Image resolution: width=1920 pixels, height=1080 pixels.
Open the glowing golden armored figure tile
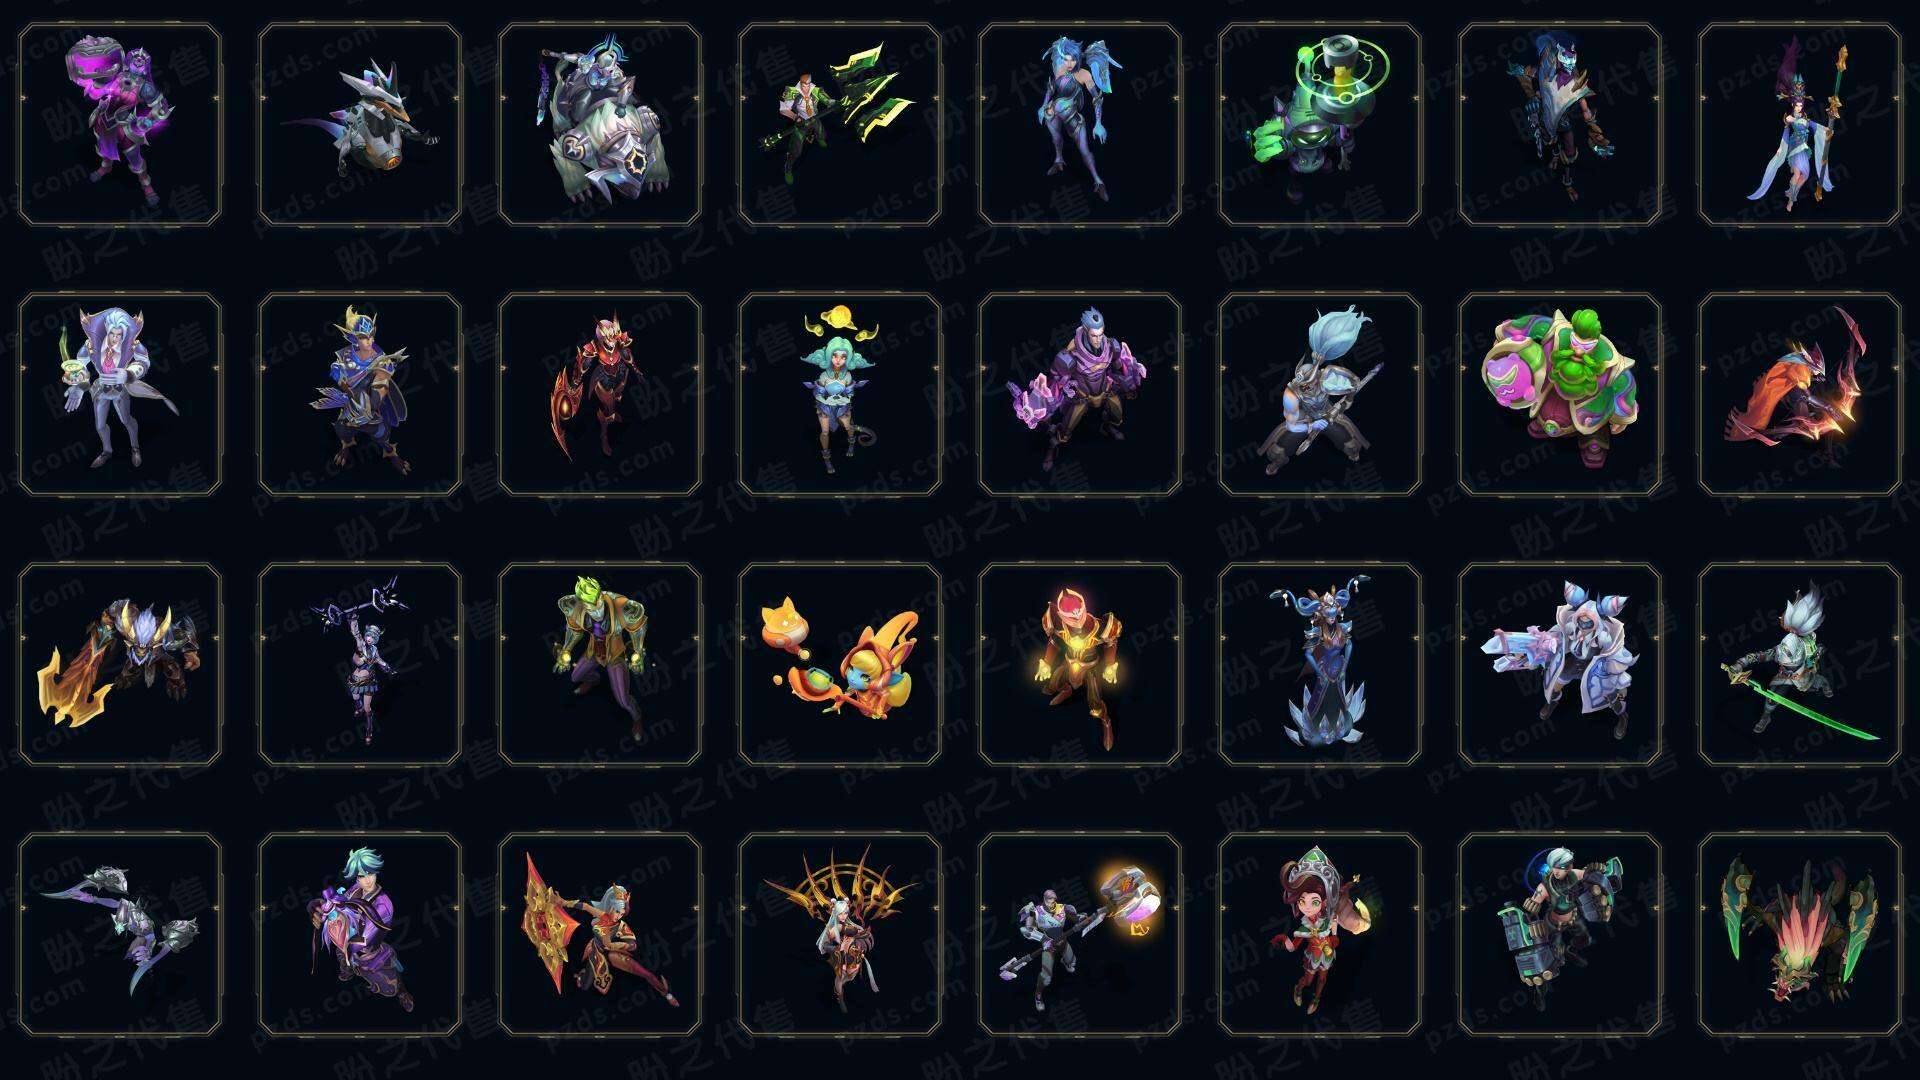(x=1080, y=664)
